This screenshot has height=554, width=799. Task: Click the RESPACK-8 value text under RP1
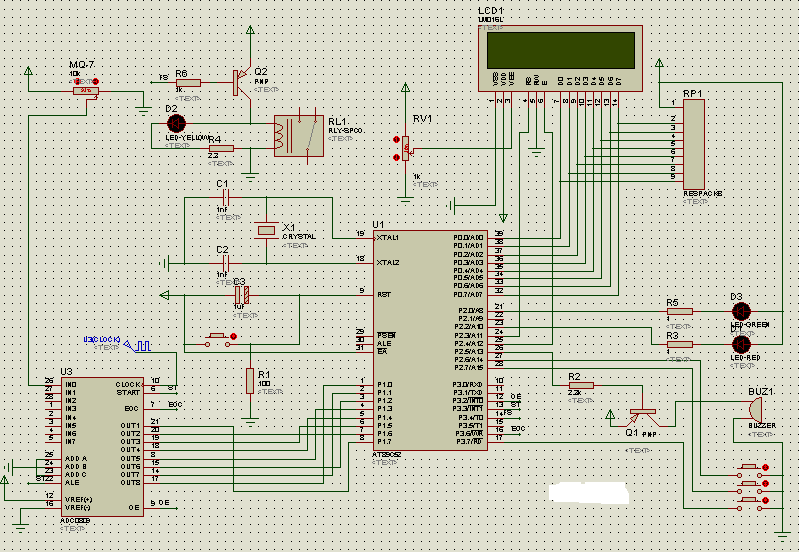(x=703, y=194)
